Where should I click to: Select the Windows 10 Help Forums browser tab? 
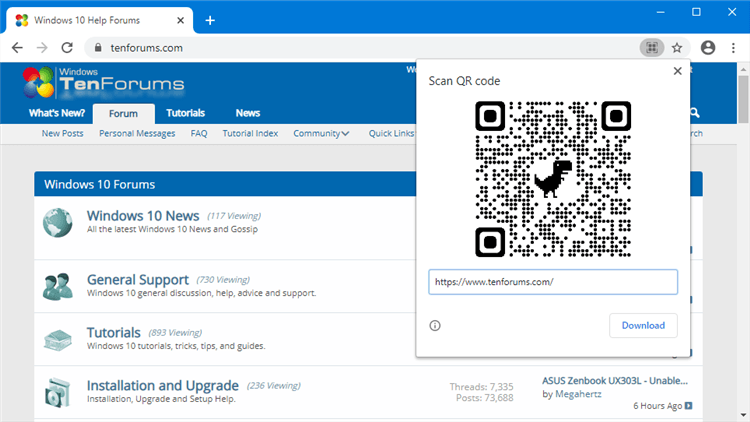(x=99, y=21)
